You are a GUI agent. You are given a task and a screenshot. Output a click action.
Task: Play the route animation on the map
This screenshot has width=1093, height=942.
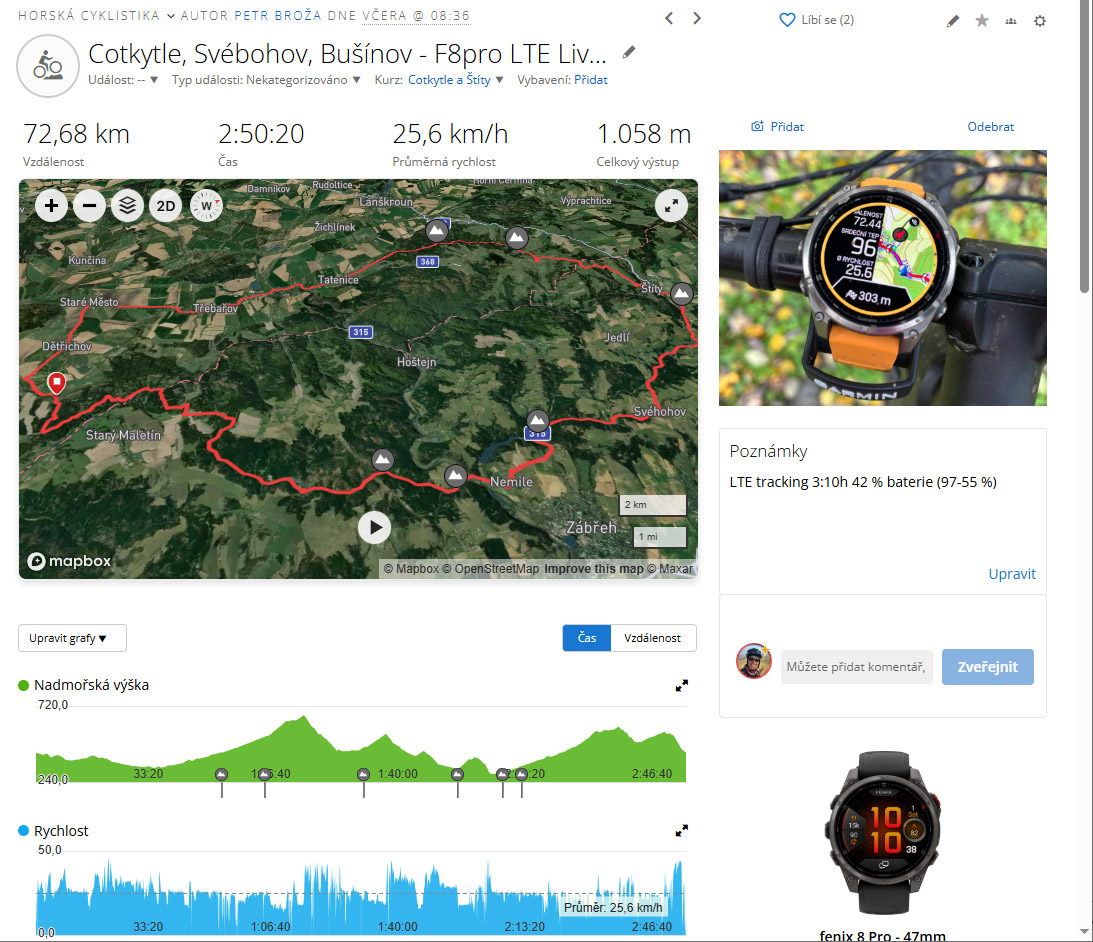click(374, 528)
